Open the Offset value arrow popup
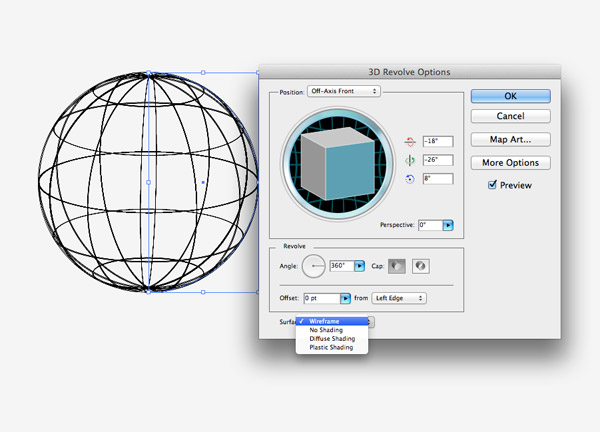The image size is (600, 432). 346,298
